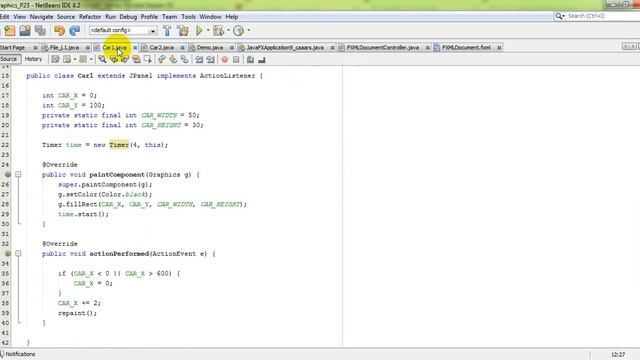Redo the last undone action
This screenshot has width=640, height=360.
(x=75, y=31)
